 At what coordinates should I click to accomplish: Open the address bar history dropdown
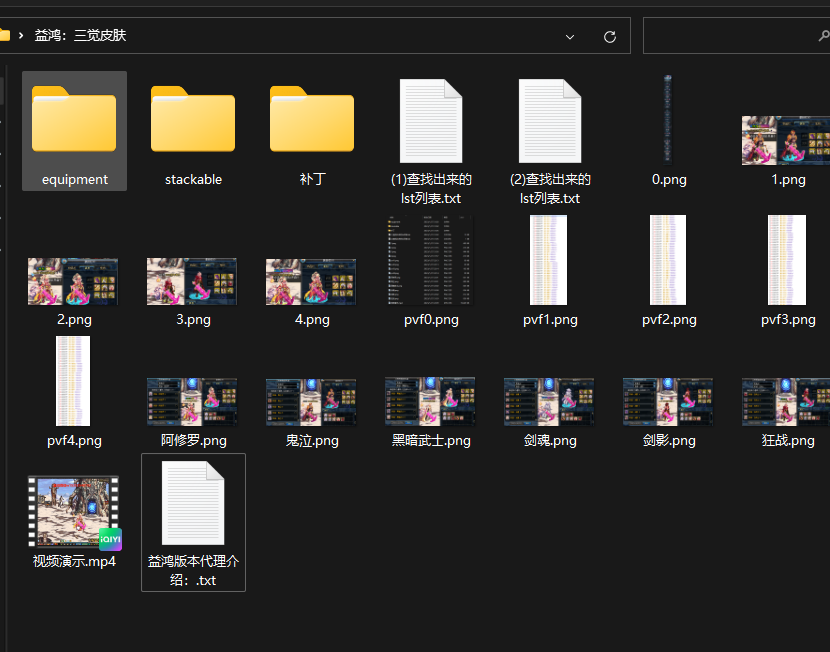570,37
